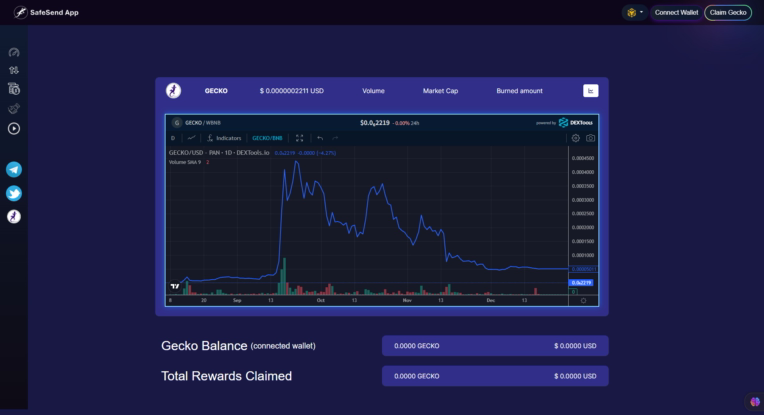Open the swap arrows icon in sidebar
The width and height of the screenshot is (764, 415).
tap(14, 70)
